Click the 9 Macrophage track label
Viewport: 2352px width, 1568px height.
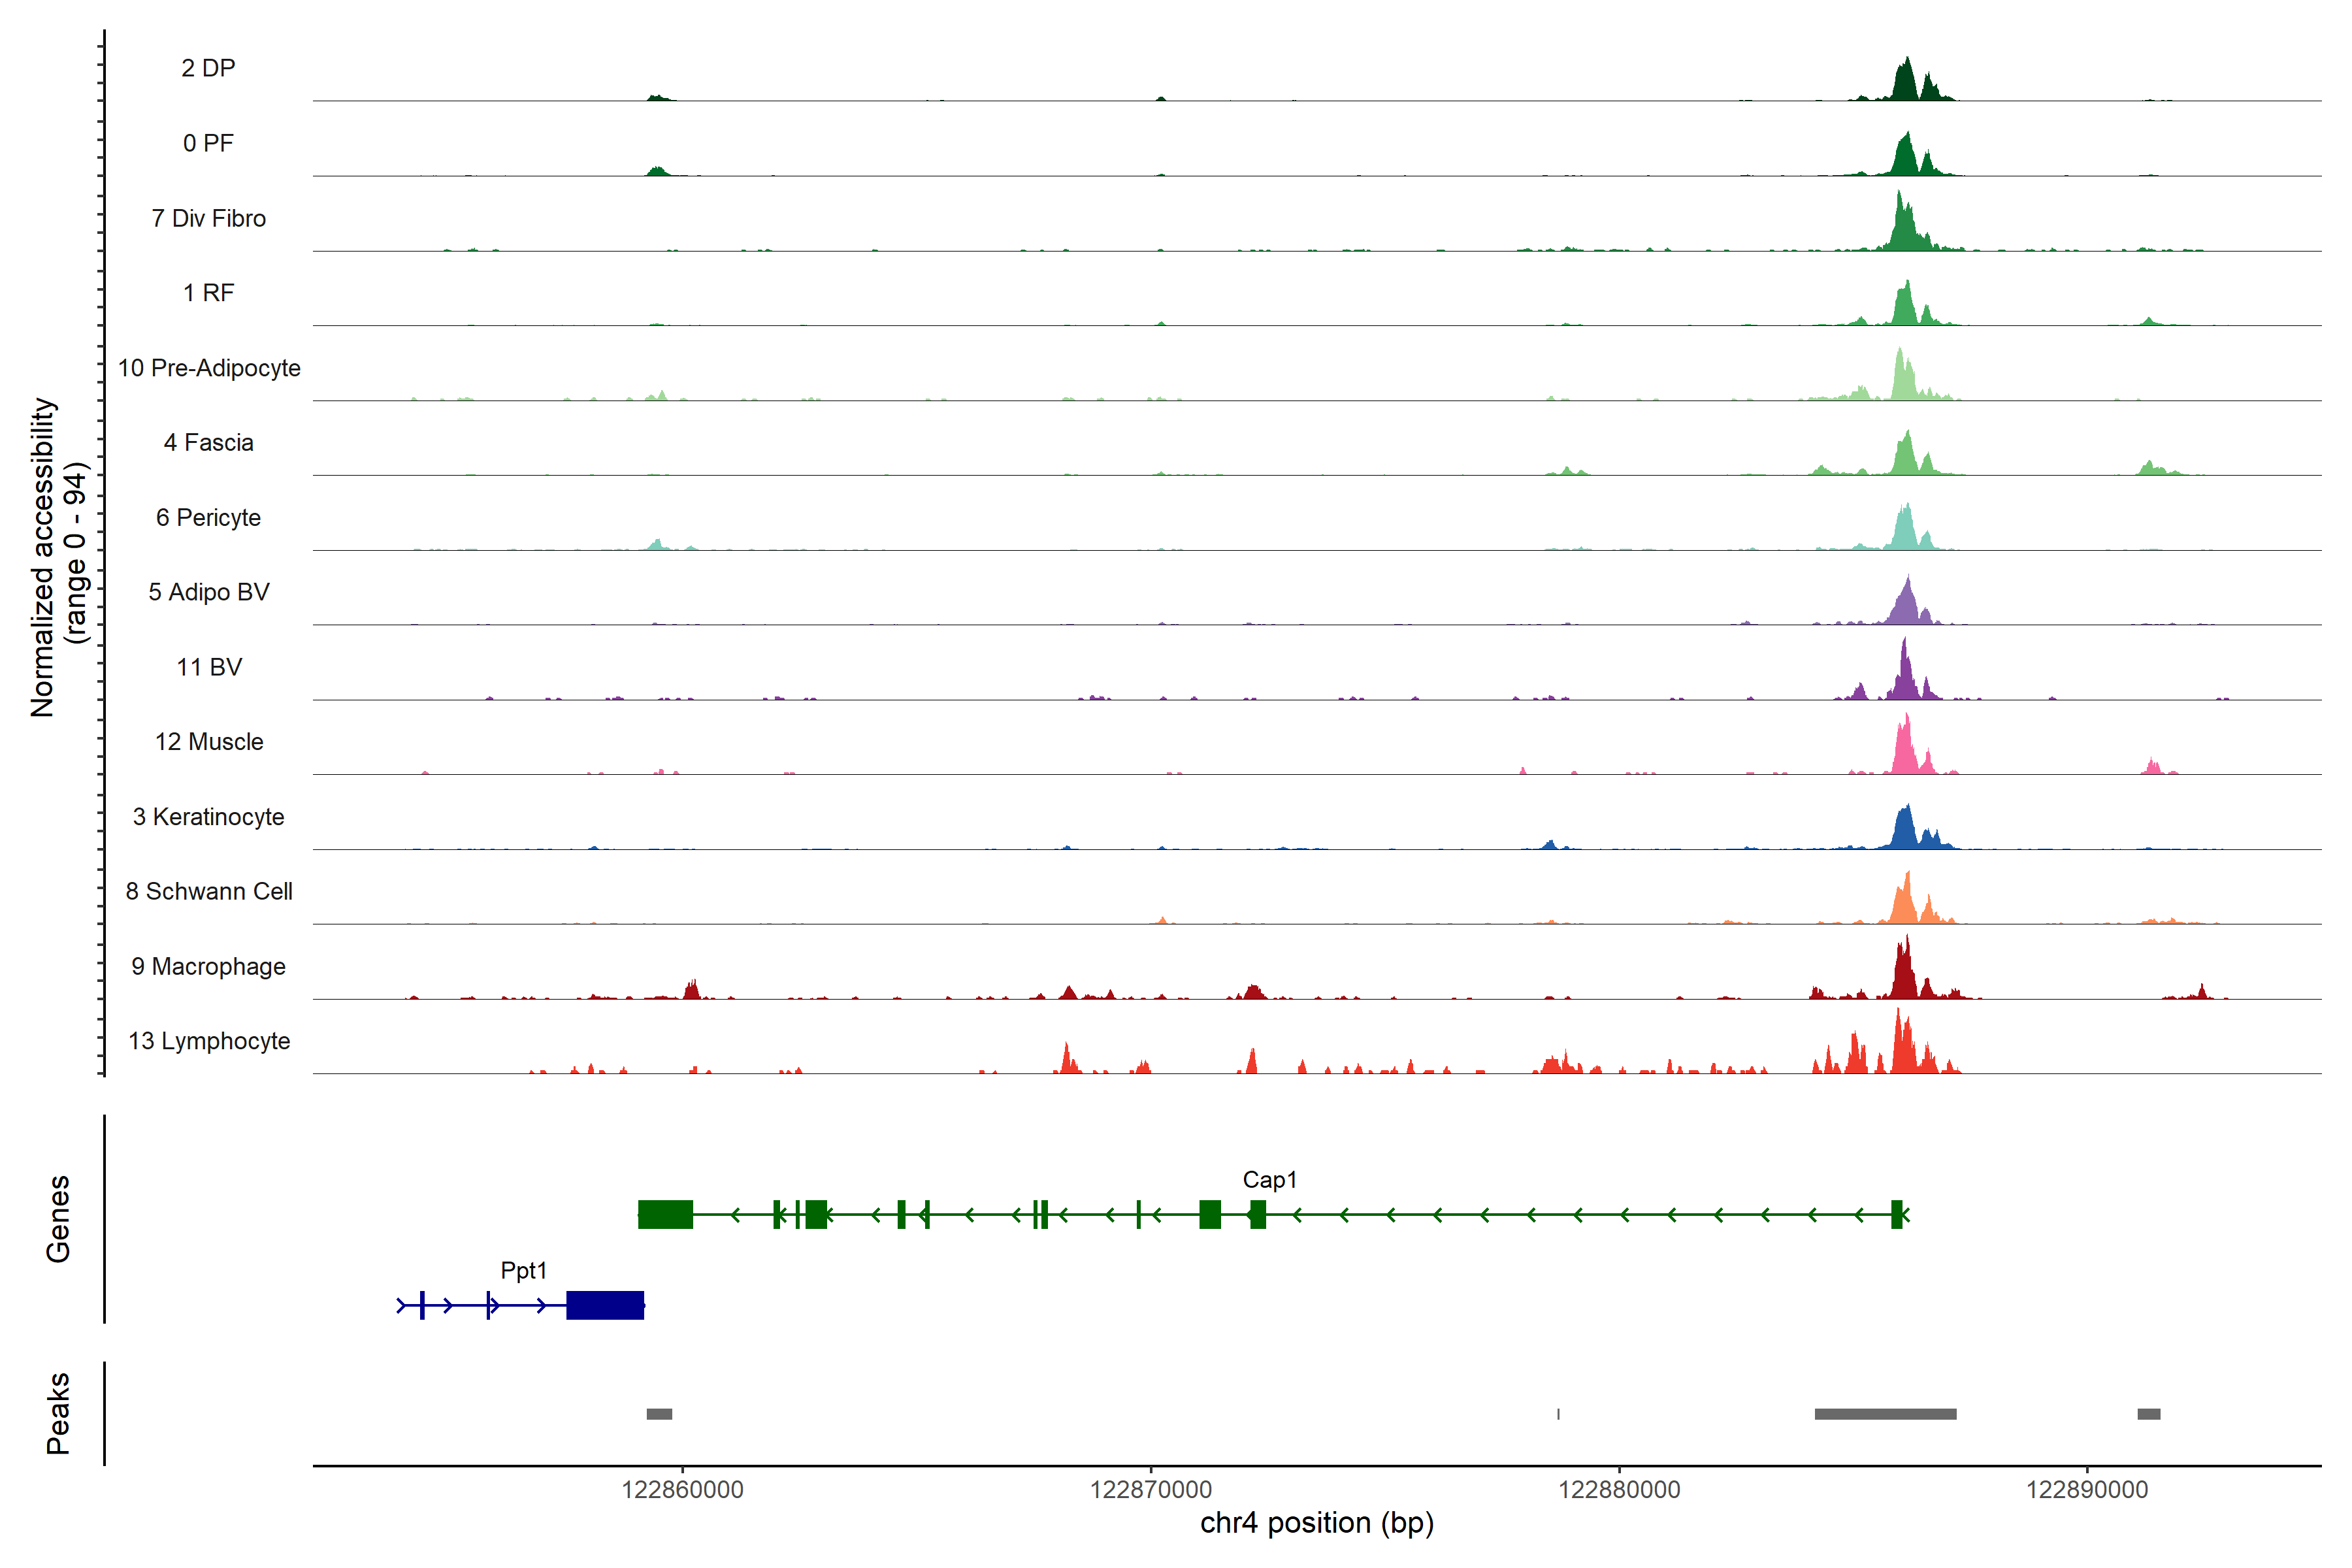[208, 967]
